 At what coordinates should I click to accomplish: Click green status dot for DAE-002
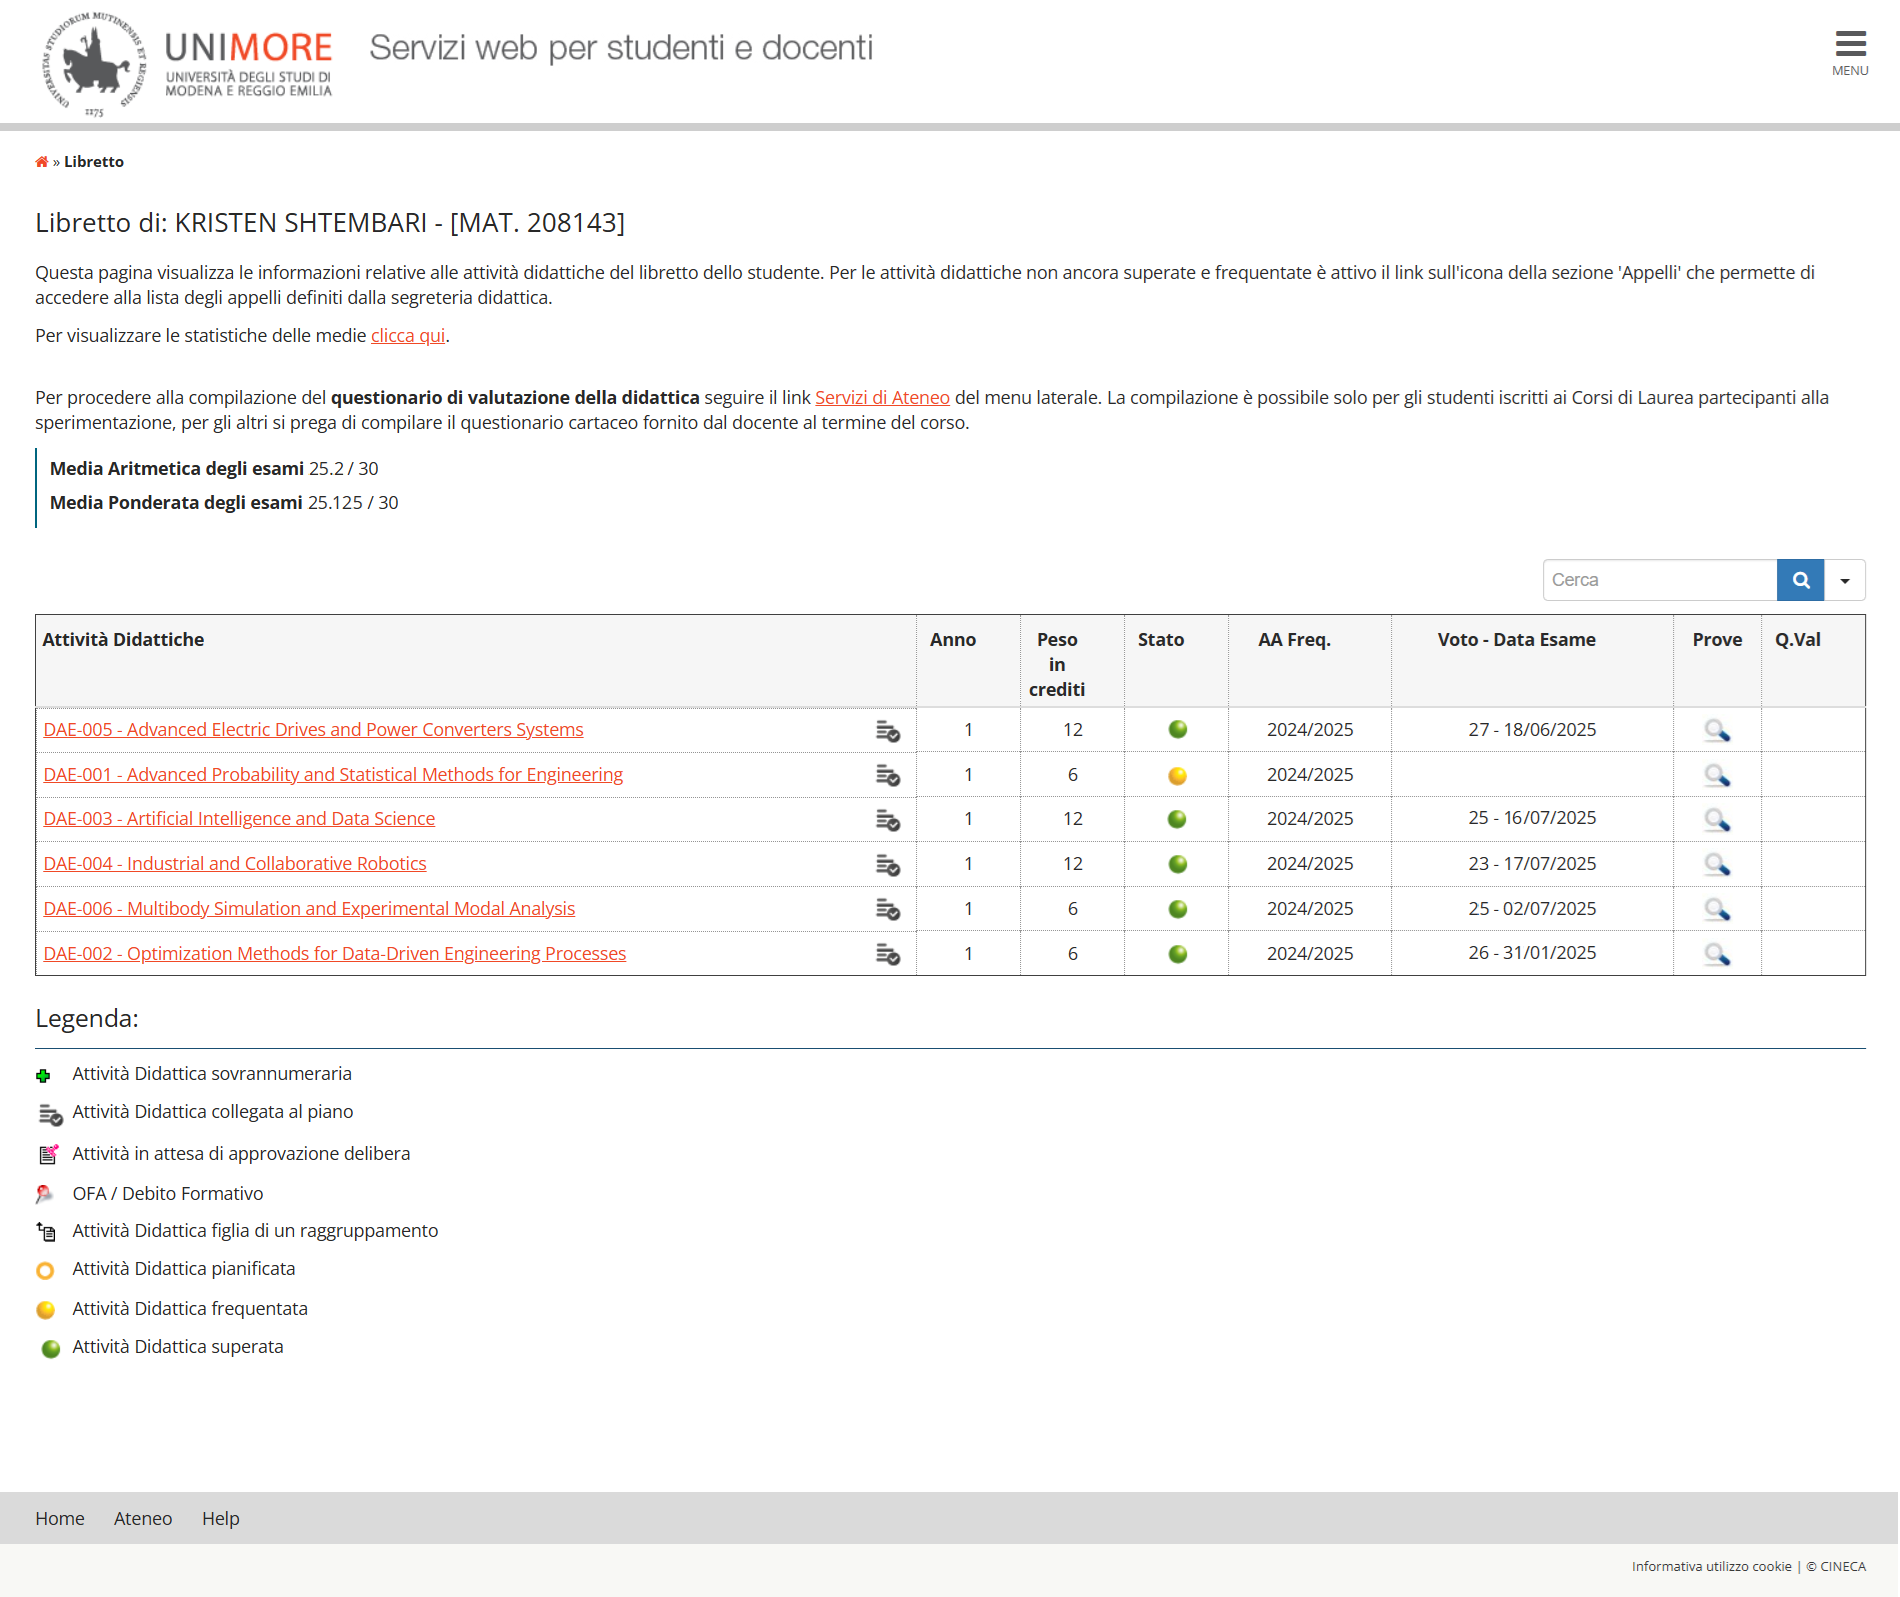click(x=1178, y=955)
